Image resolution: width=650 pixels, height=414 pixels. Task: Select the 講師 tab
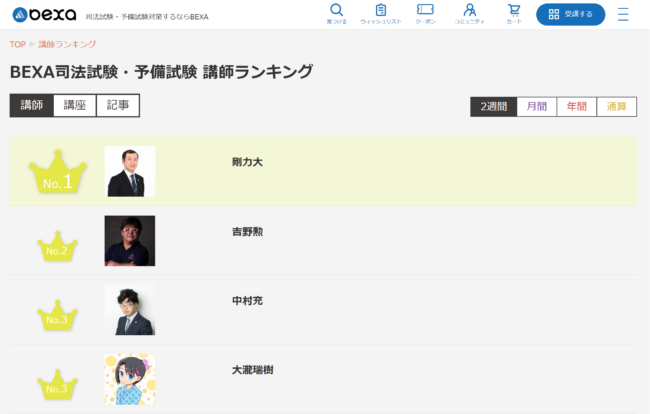point(32,105)
